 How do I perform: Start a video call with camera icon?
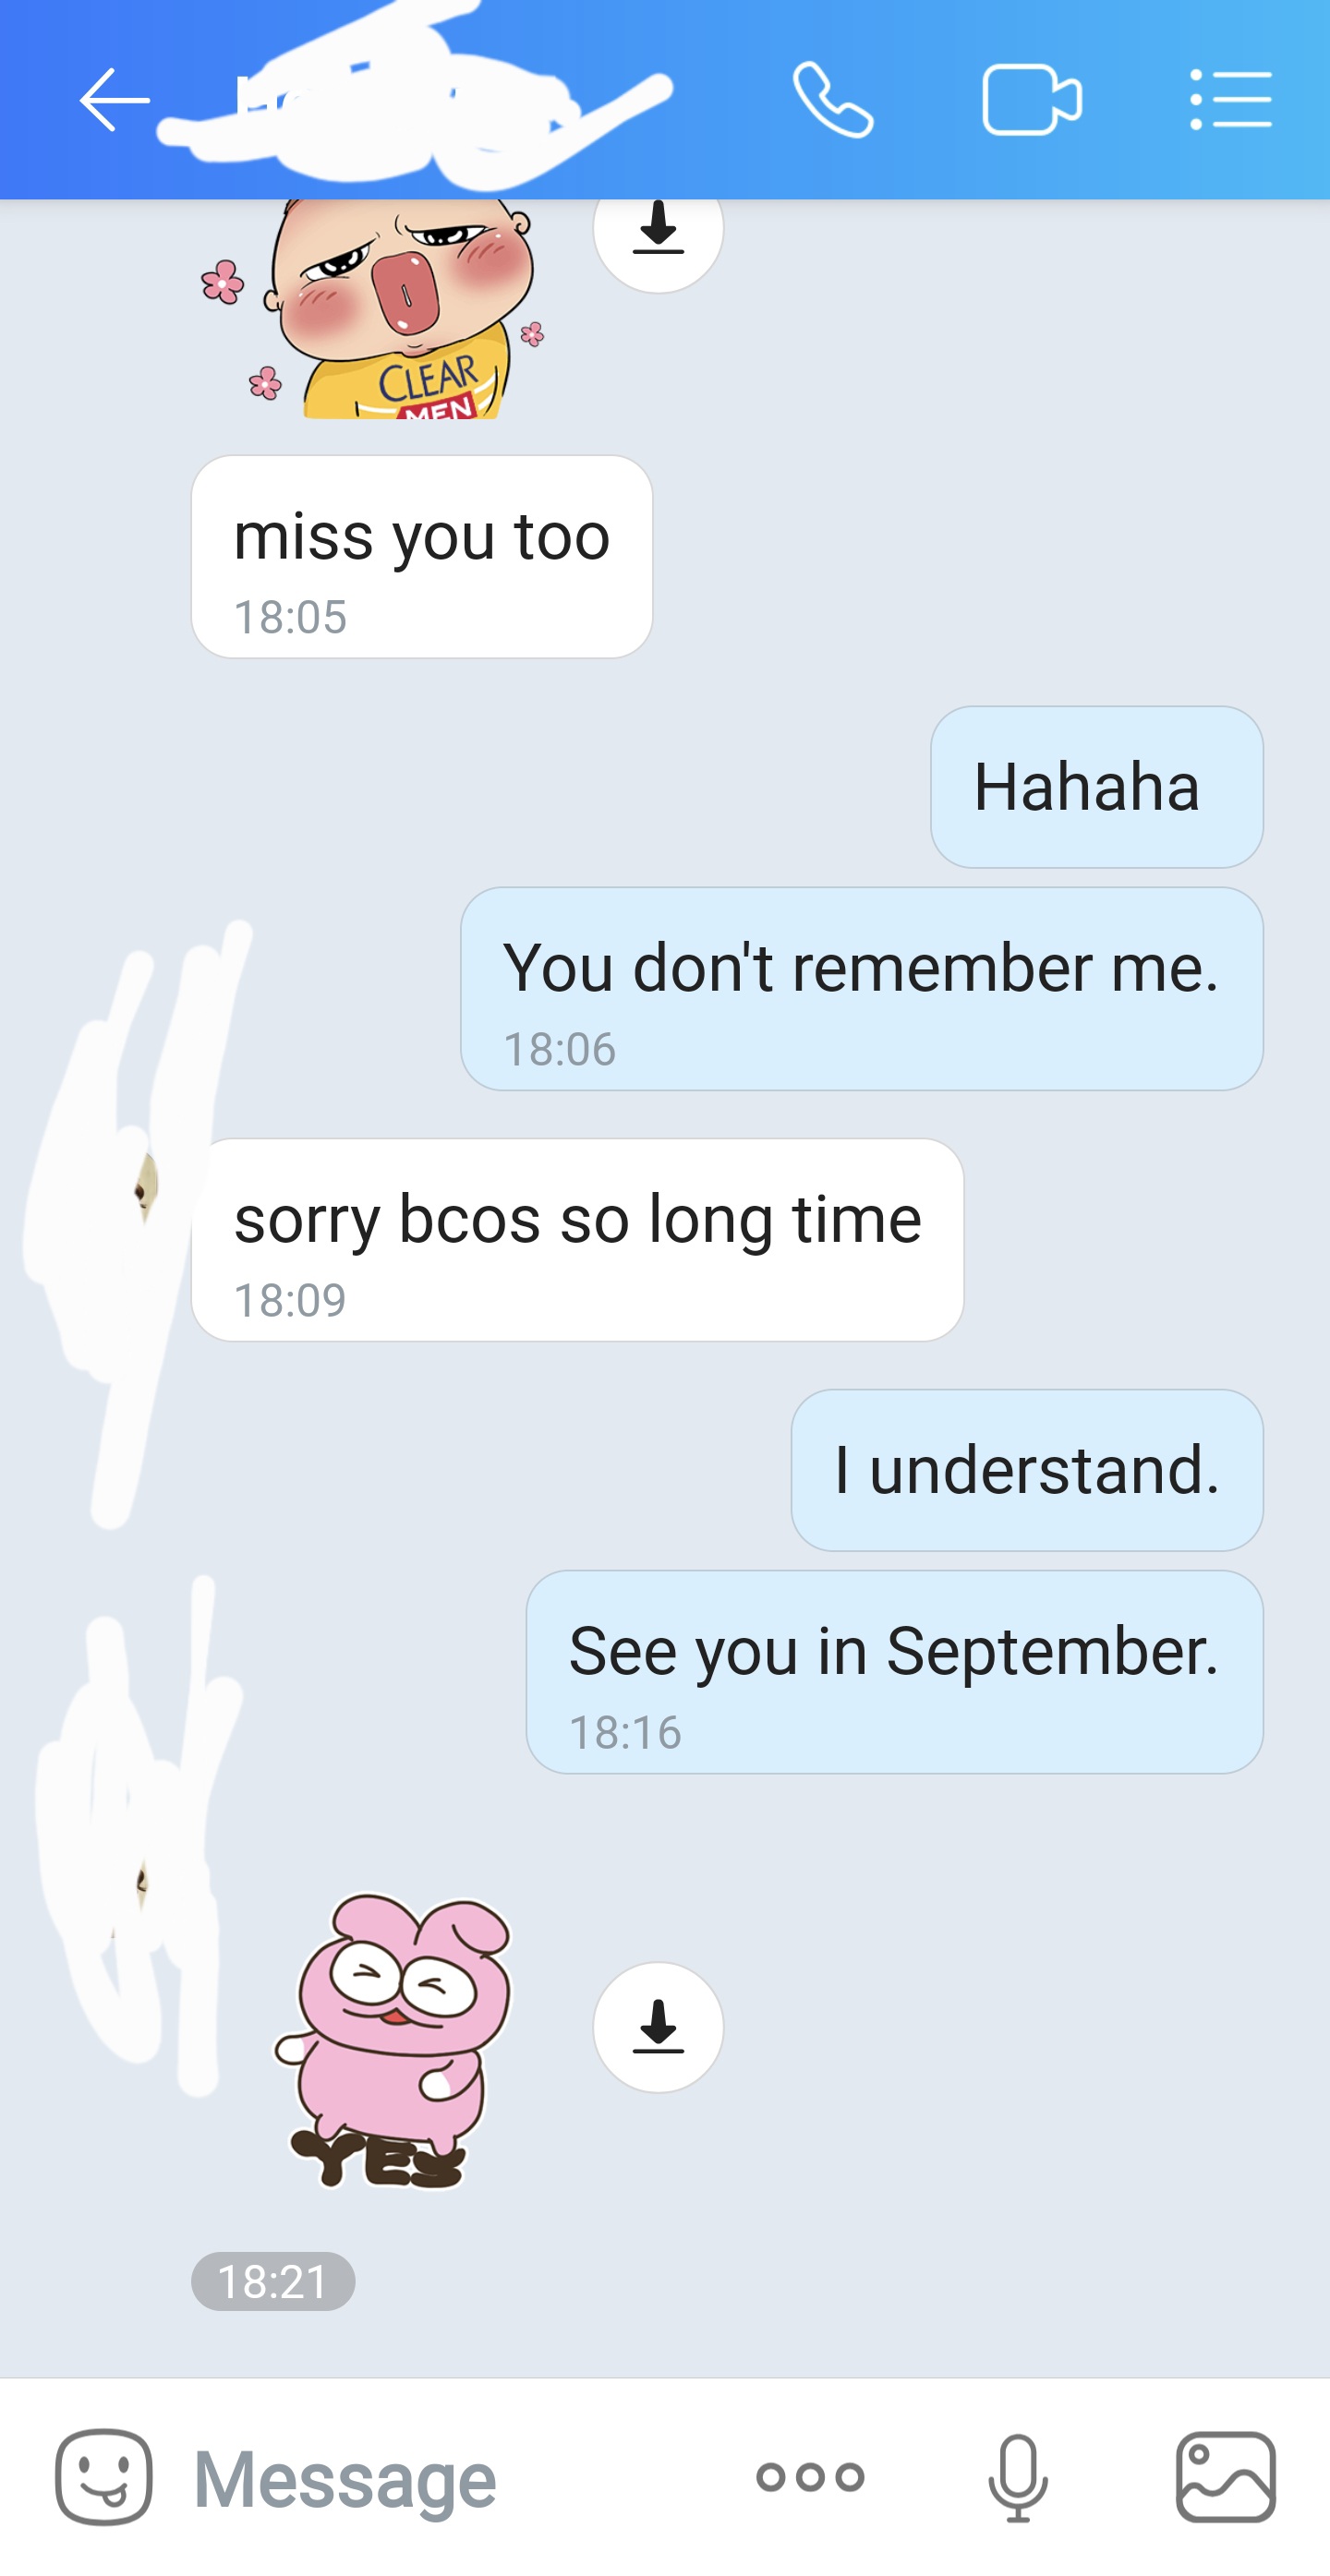[x=1031, y=100]
